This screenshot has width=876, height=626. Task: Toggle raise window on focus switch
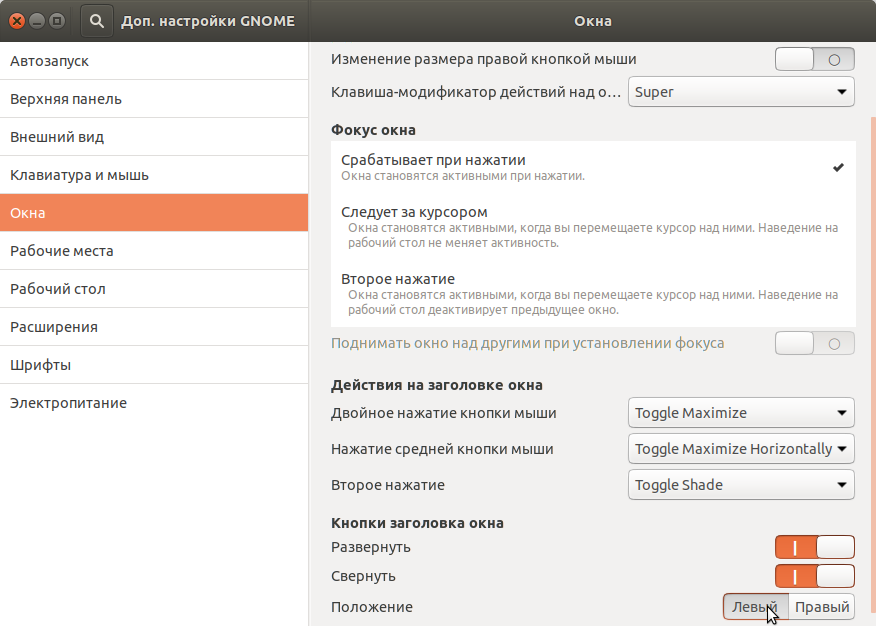pos(815,343)
